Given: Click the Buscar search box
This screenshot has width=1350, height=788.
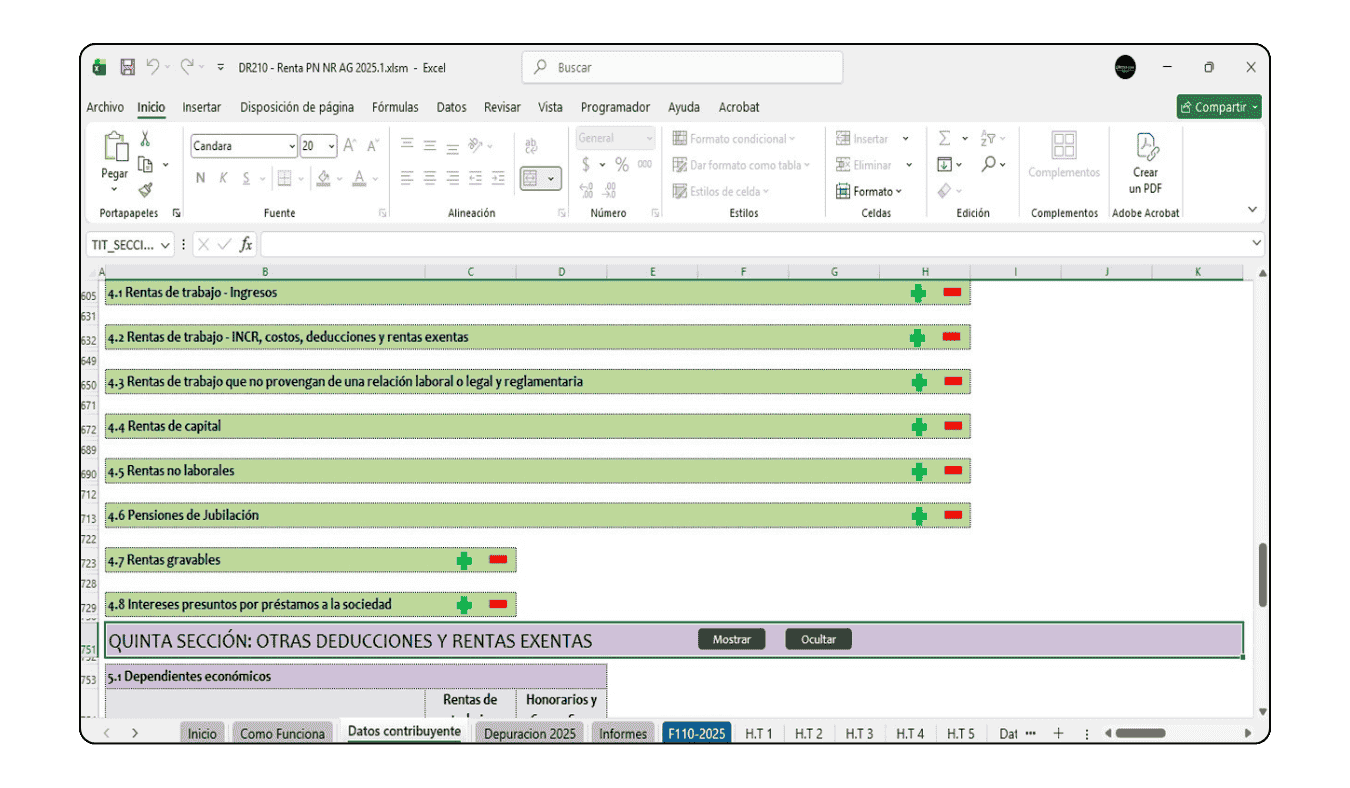Looking at the screenshot, I should click(x=682, y=67).
